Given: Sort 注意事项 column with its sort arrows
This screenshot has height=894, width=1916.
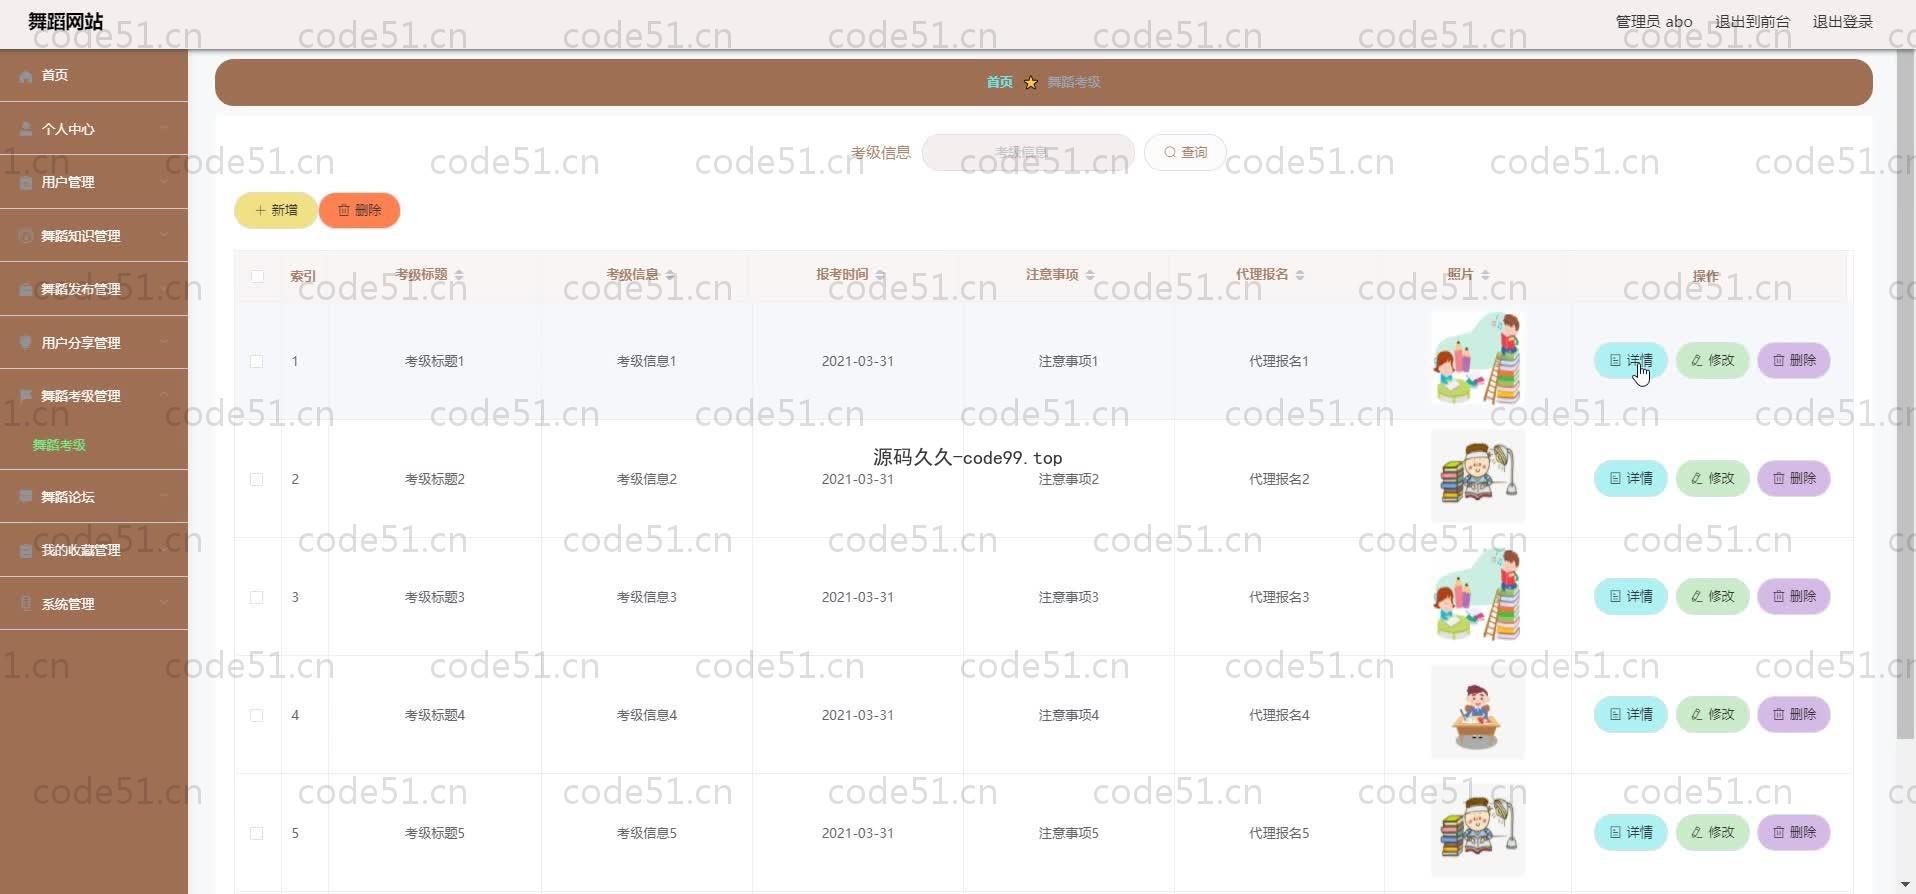Looking at the screenshot, I should [1090, 275].
